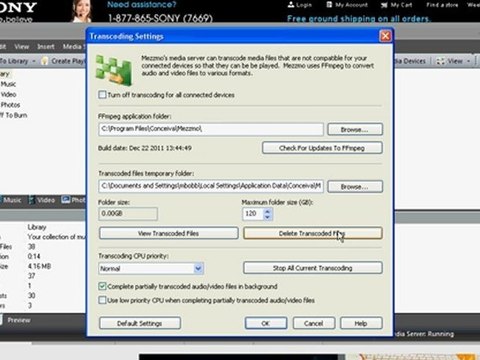Screen dimensions: 480x360
Task: Click the Login person icon
Action: coord(291,5)
